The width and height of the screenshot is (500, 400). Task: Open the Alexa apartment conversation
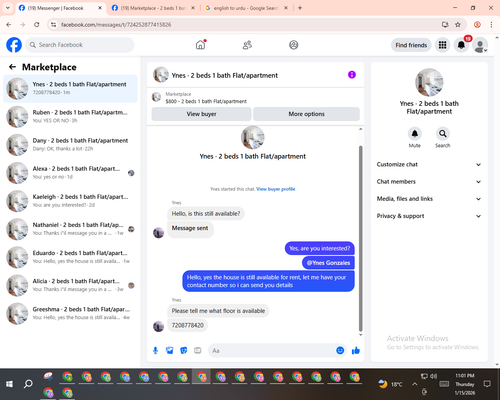70,173
